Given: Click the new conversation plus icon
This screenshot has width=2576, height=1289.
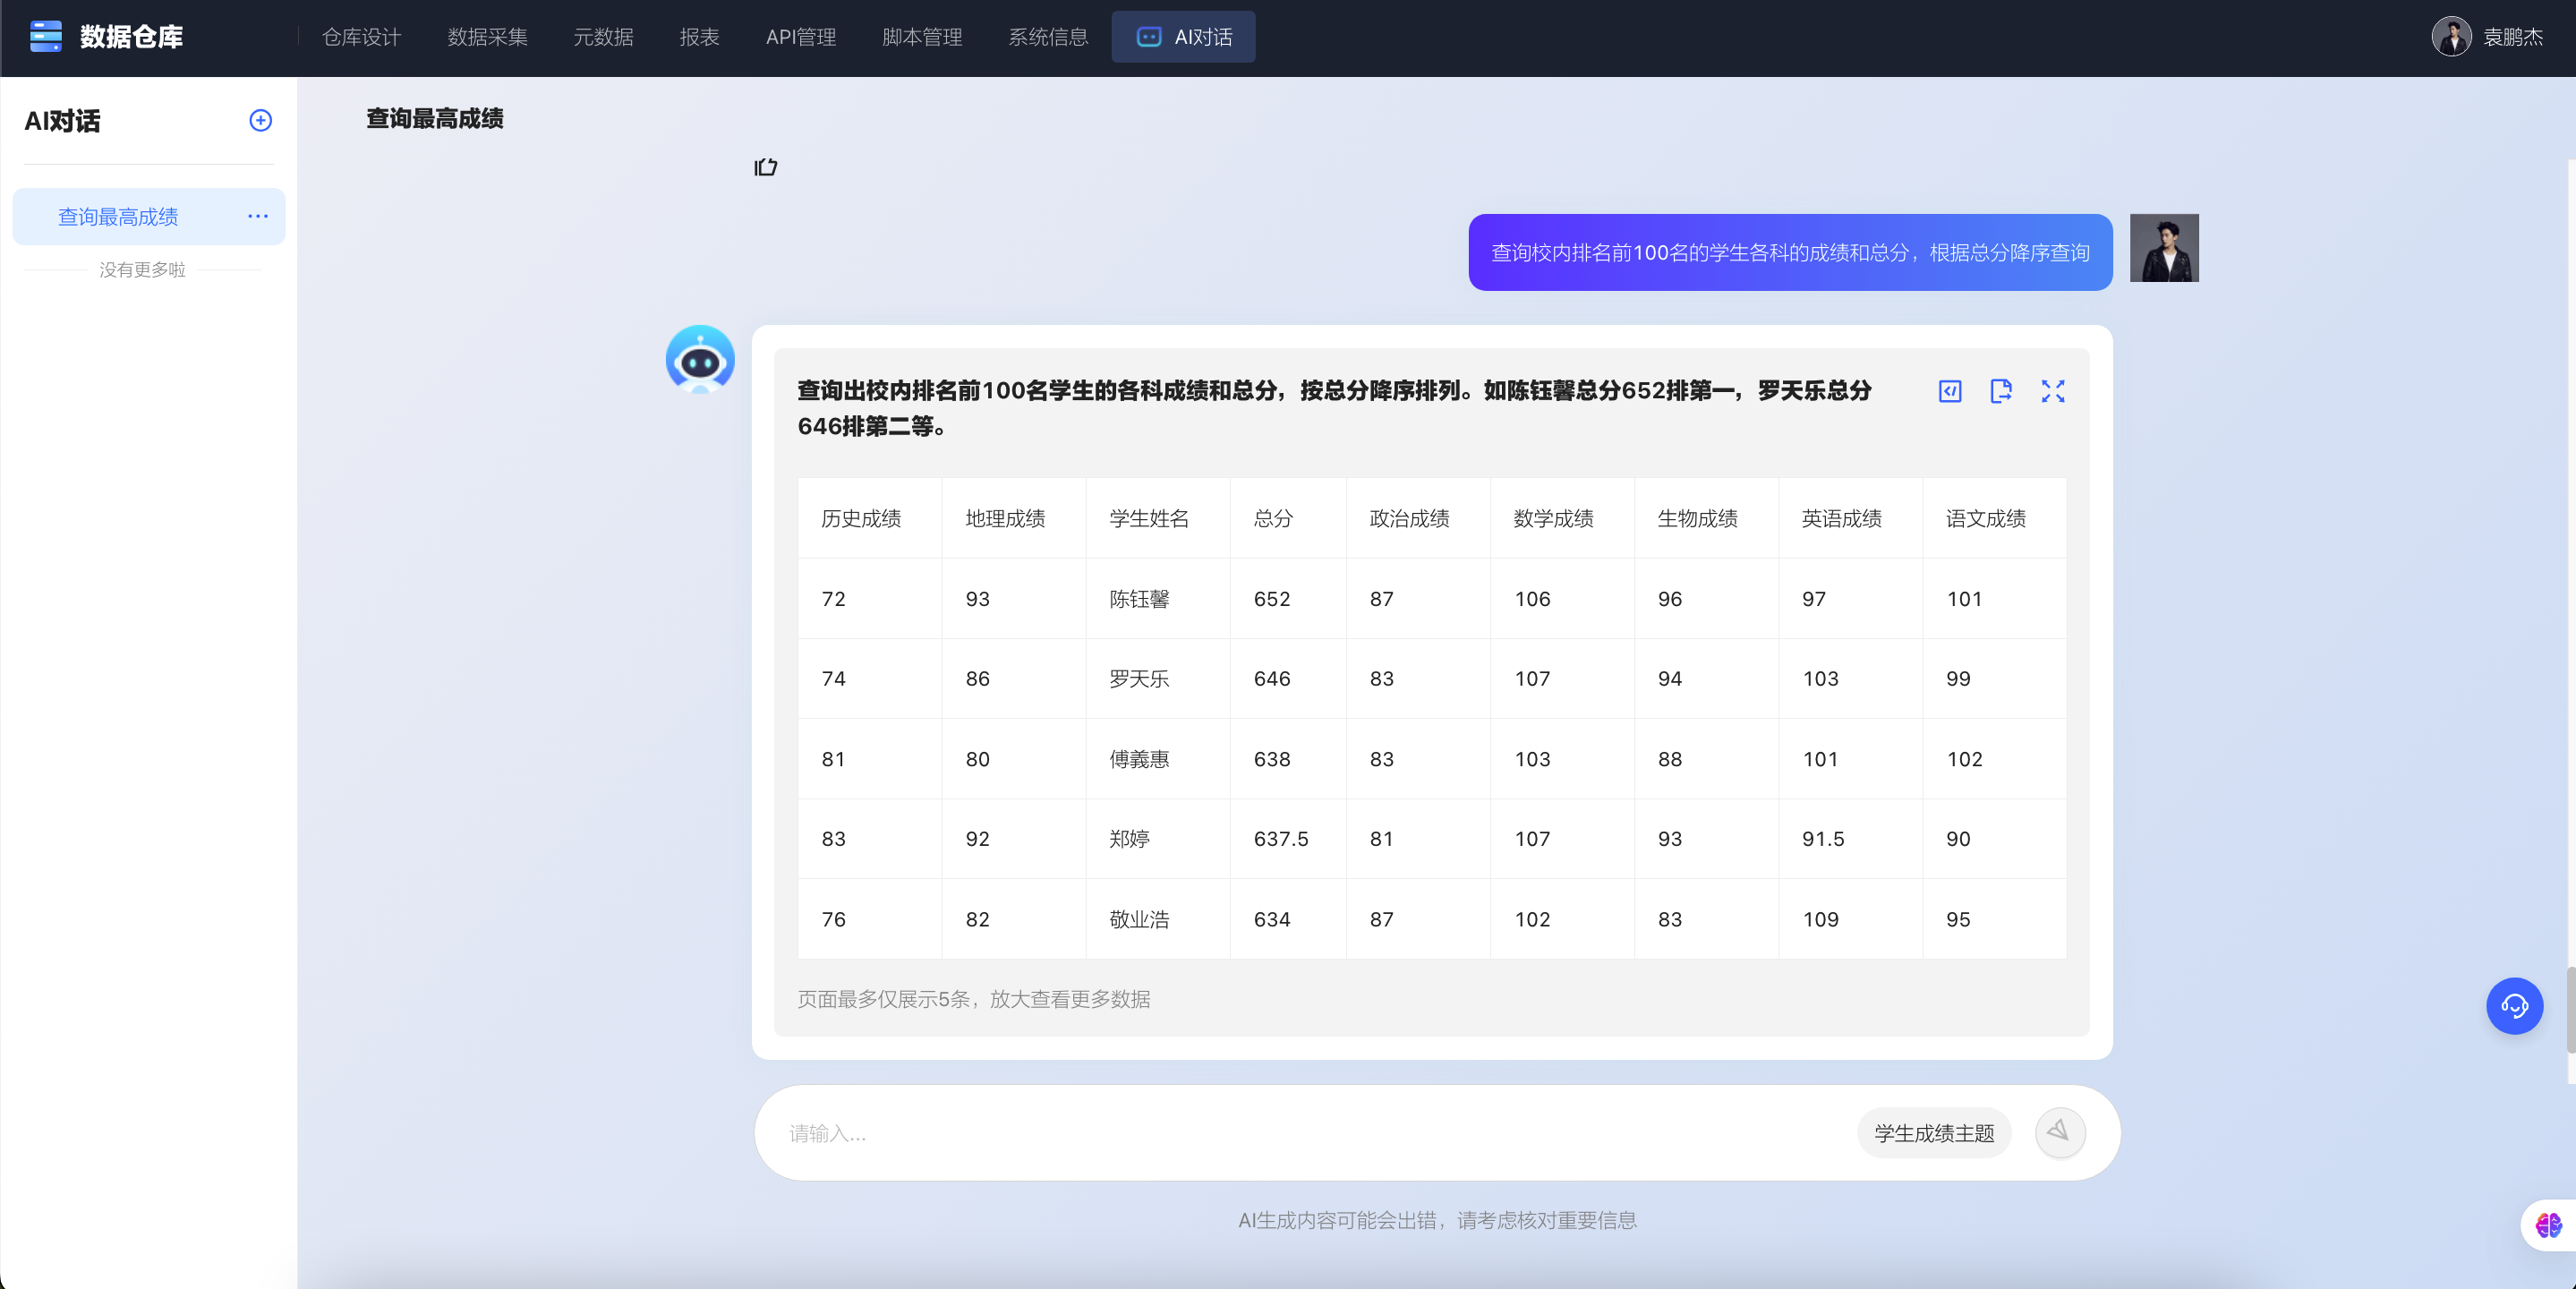Looking at the screenshot, I should tap(260, 121).
